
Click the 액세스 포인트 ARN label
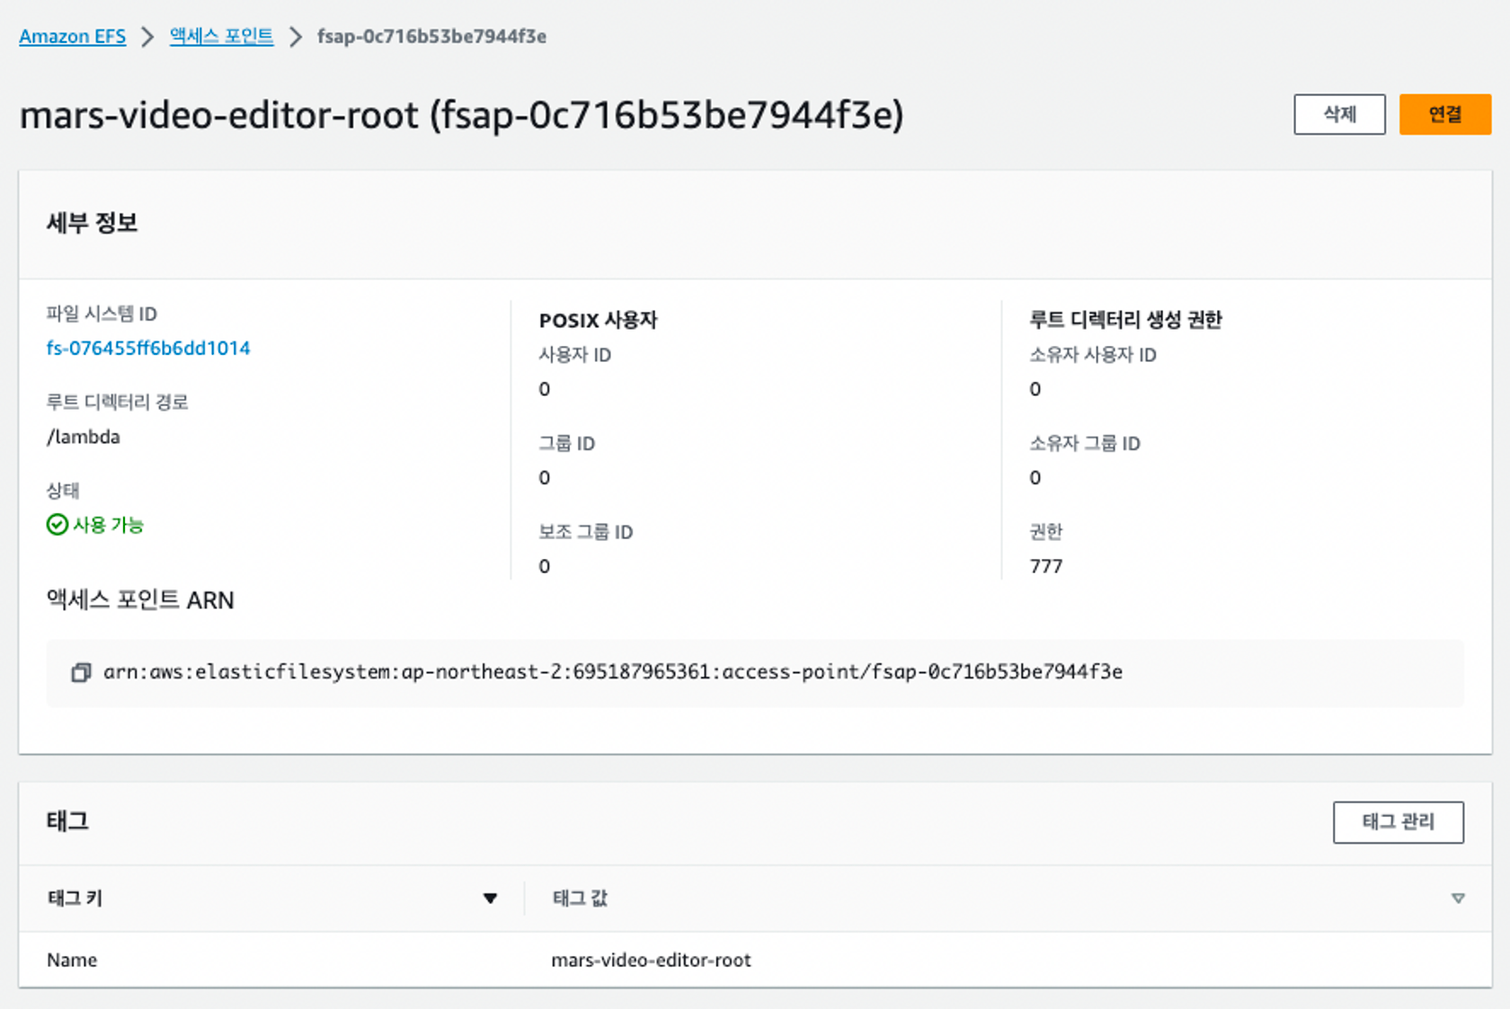140,600
